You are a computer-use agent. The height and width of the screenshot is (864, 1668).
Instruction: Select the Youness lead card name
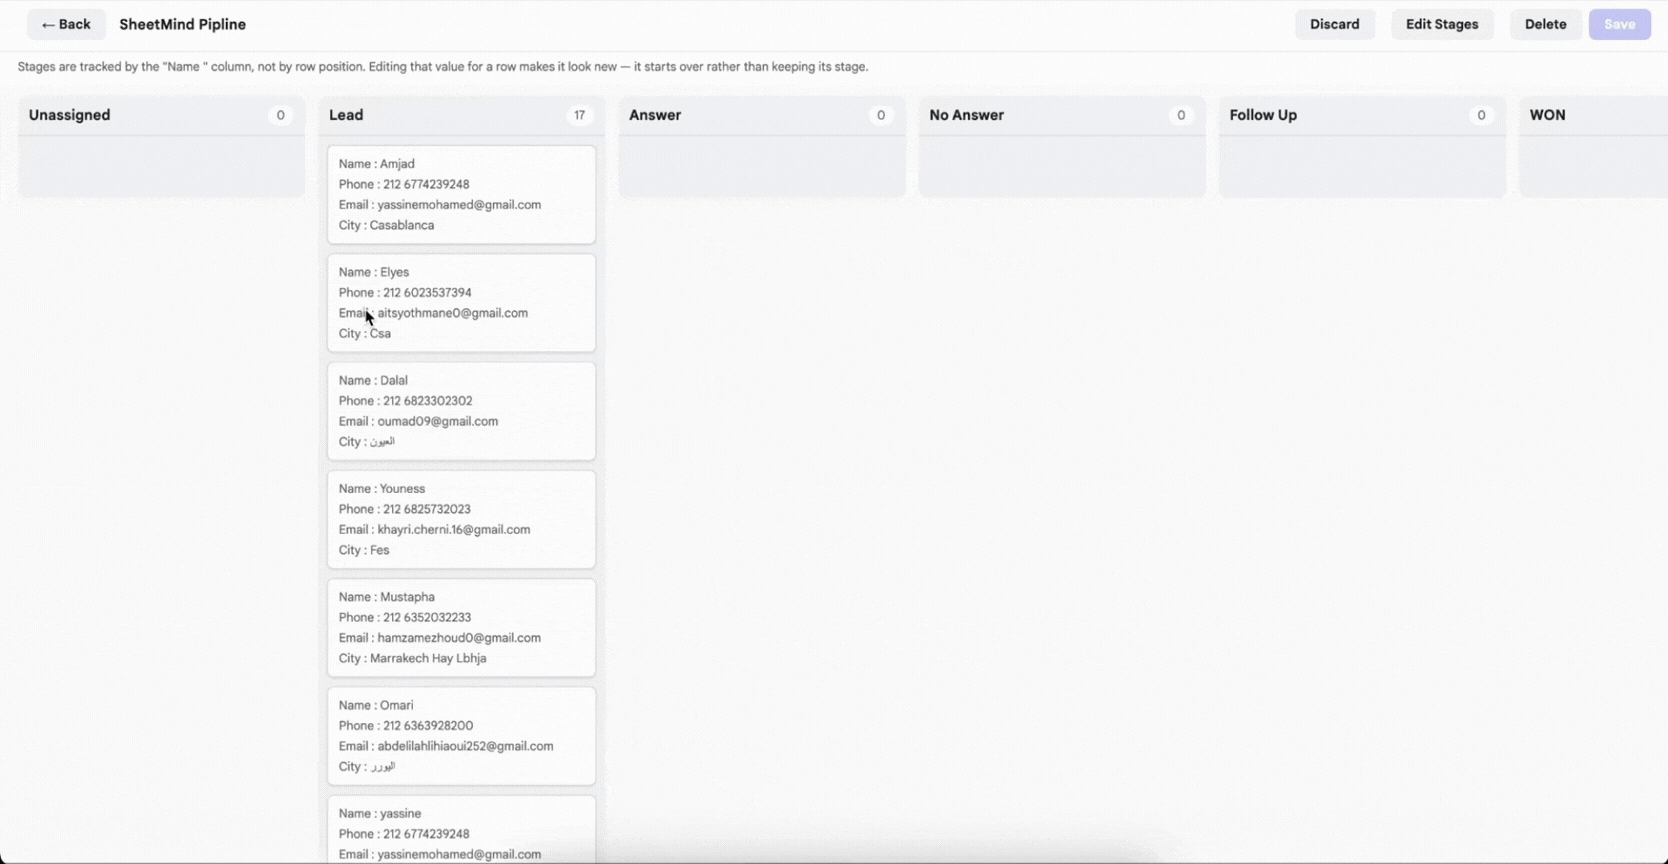[x=381, y=489]
